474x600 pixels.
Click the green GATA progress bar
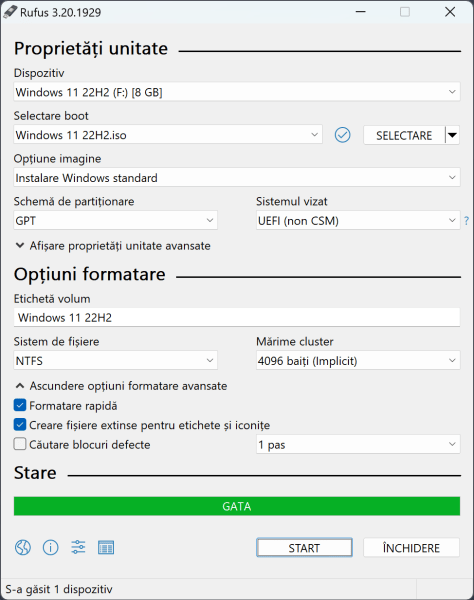coord(237,506)
